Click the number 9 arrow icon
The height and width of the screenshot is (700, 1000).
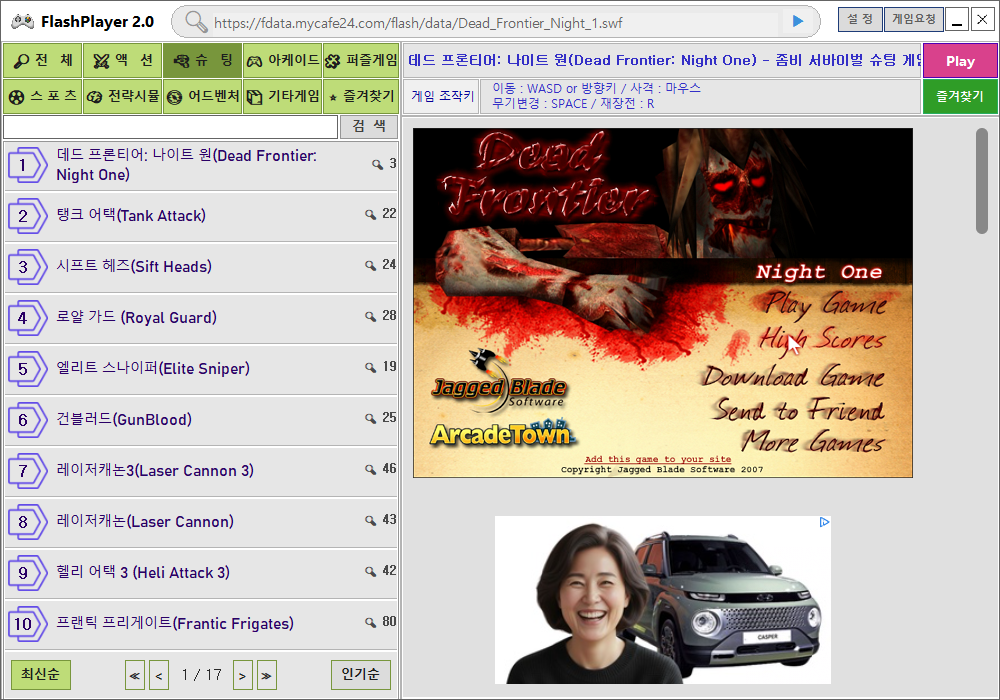(27, 573)
